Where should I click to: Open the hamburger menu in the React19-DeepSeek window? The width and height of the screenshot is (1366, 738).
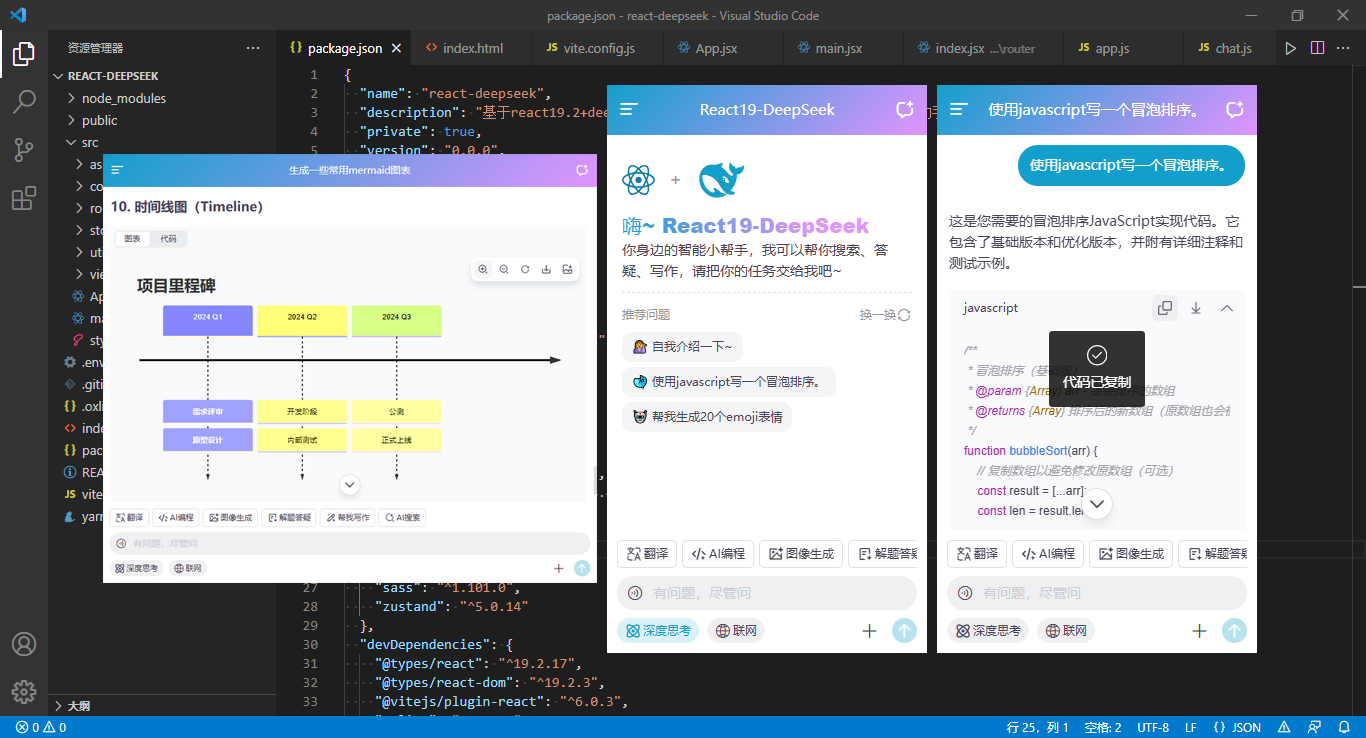[x=629, y=110]
